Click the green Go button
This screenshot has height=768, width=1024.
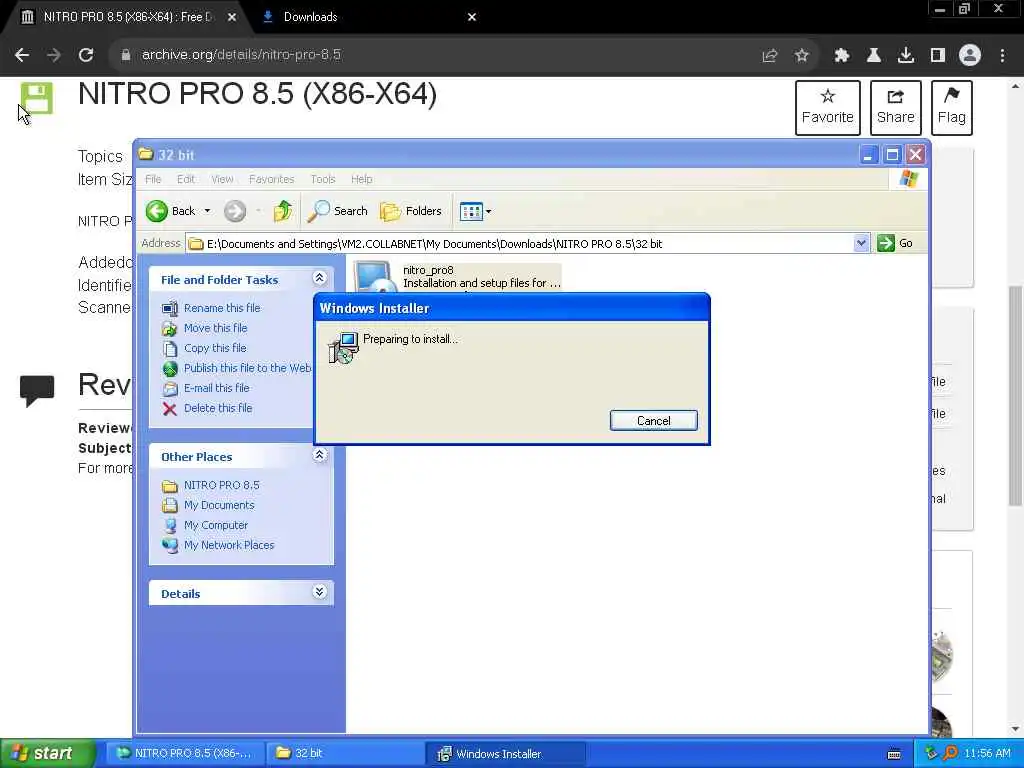tap(895, 244)
